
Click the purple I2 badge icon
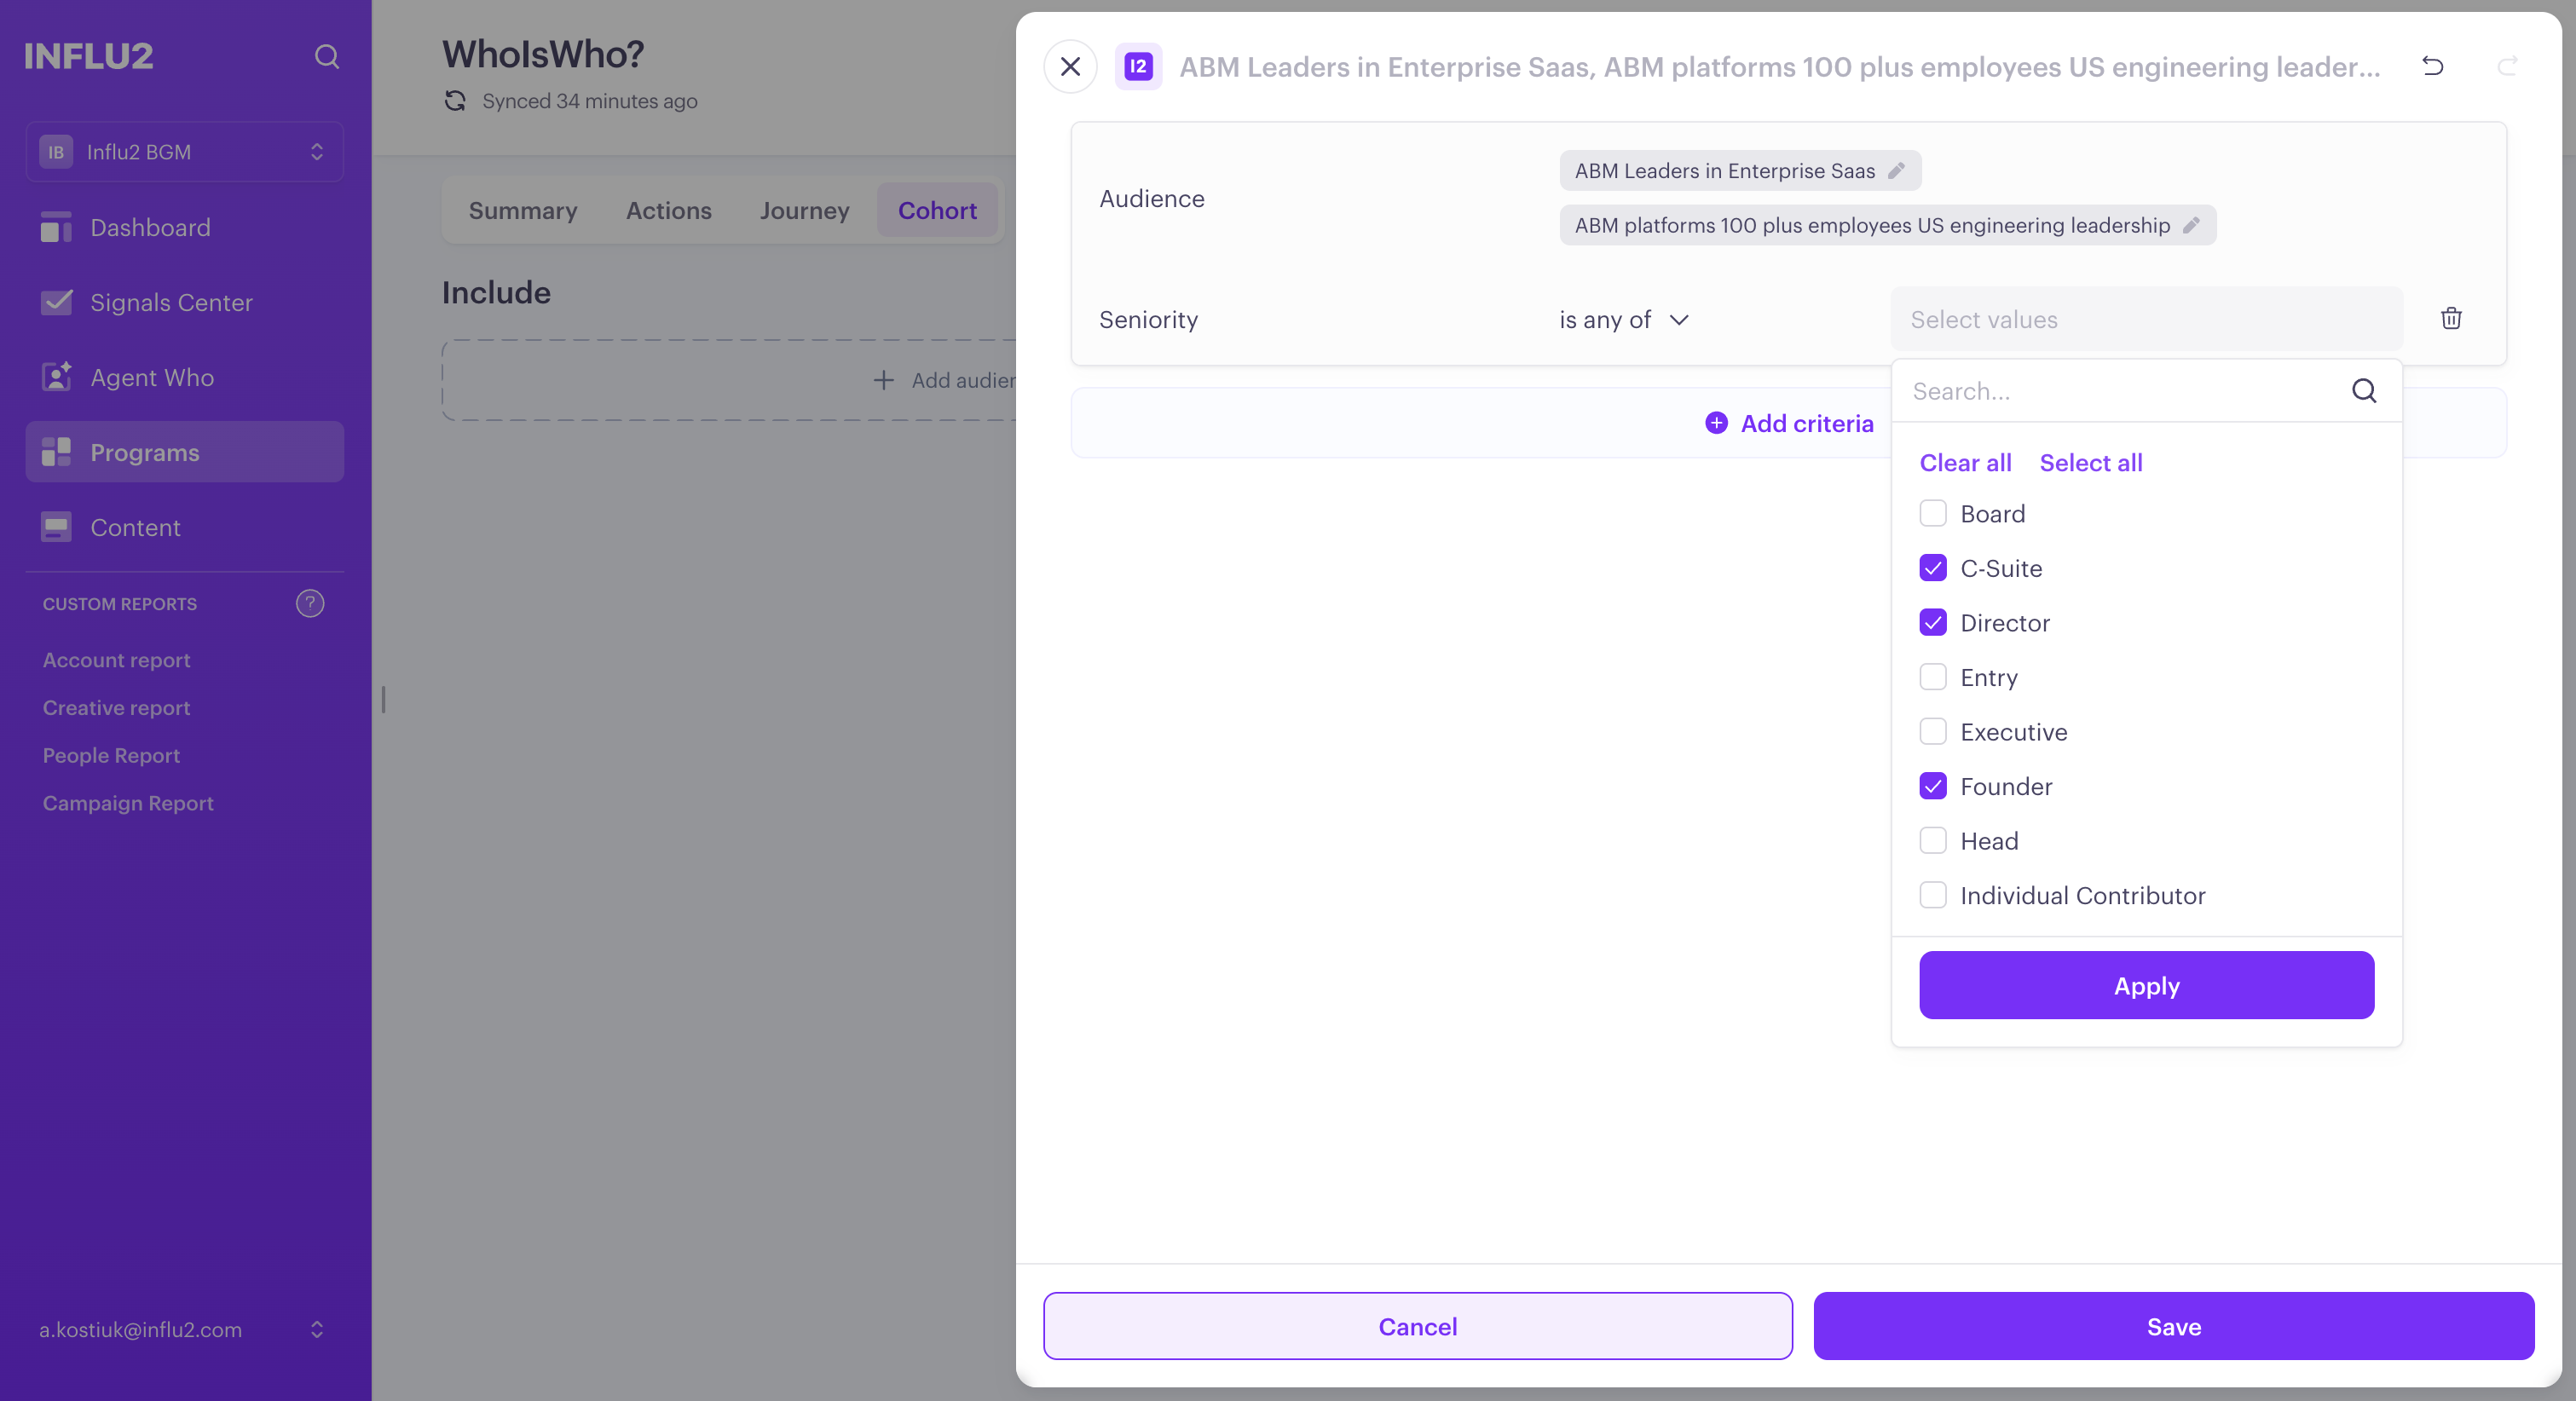click(1138, 67)
